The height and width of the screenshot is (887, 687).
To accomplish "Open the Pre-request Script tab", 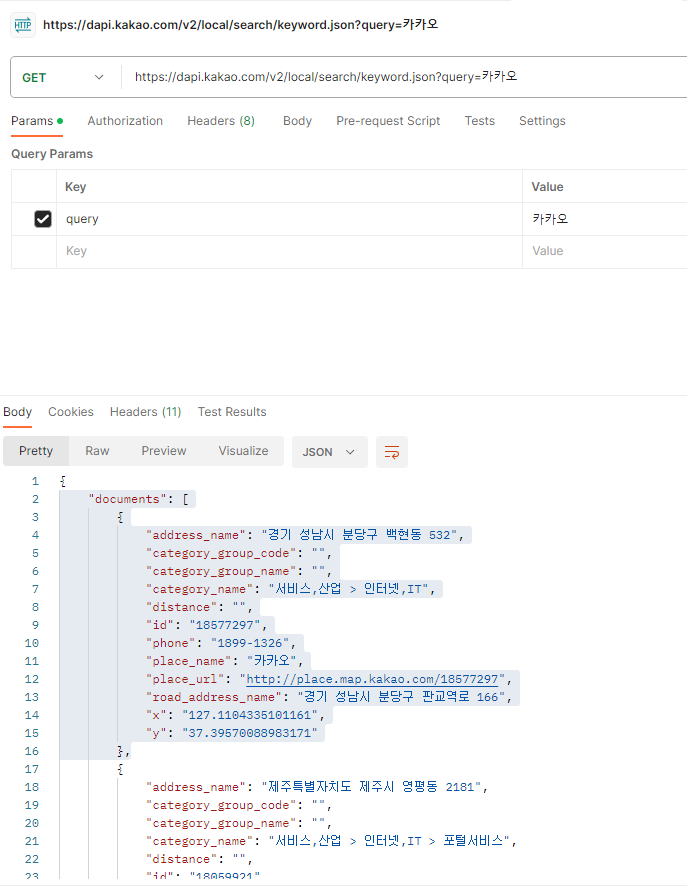I will click(x=388, y=121).
